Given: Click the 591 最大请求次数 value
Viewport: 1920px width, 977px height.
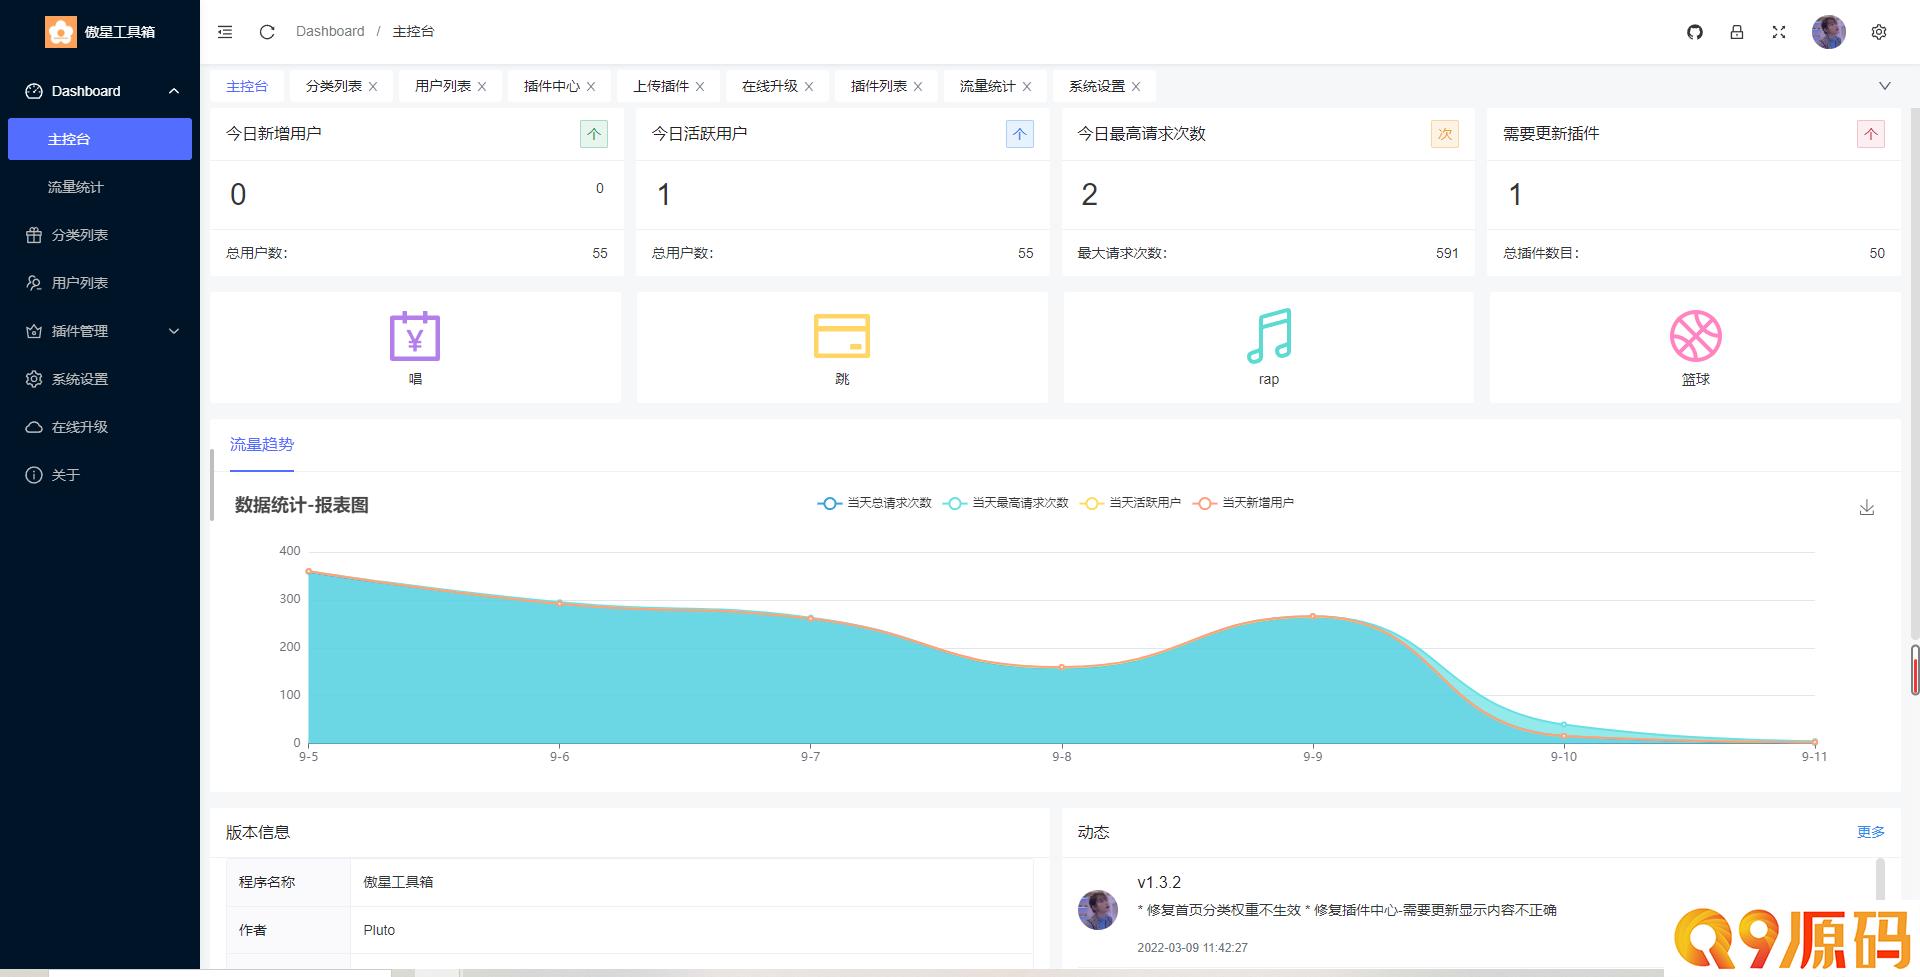Looking at the screenshot, I should coord(1447,254).
